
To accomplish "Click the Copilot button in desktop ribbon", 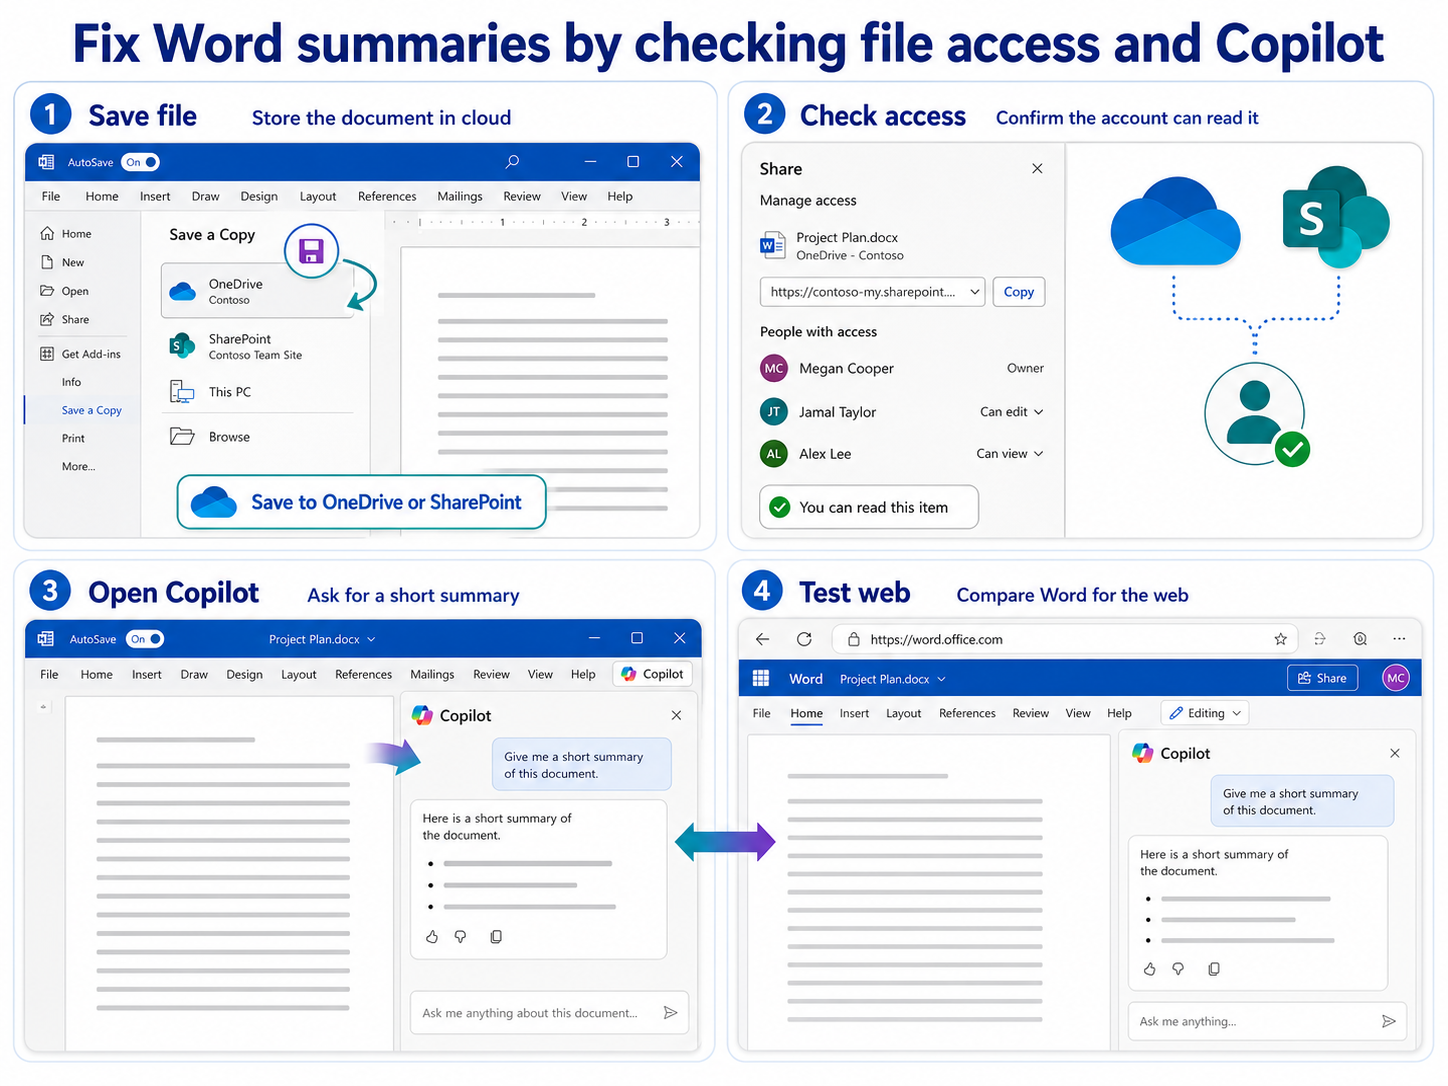I will coord(652,674).
